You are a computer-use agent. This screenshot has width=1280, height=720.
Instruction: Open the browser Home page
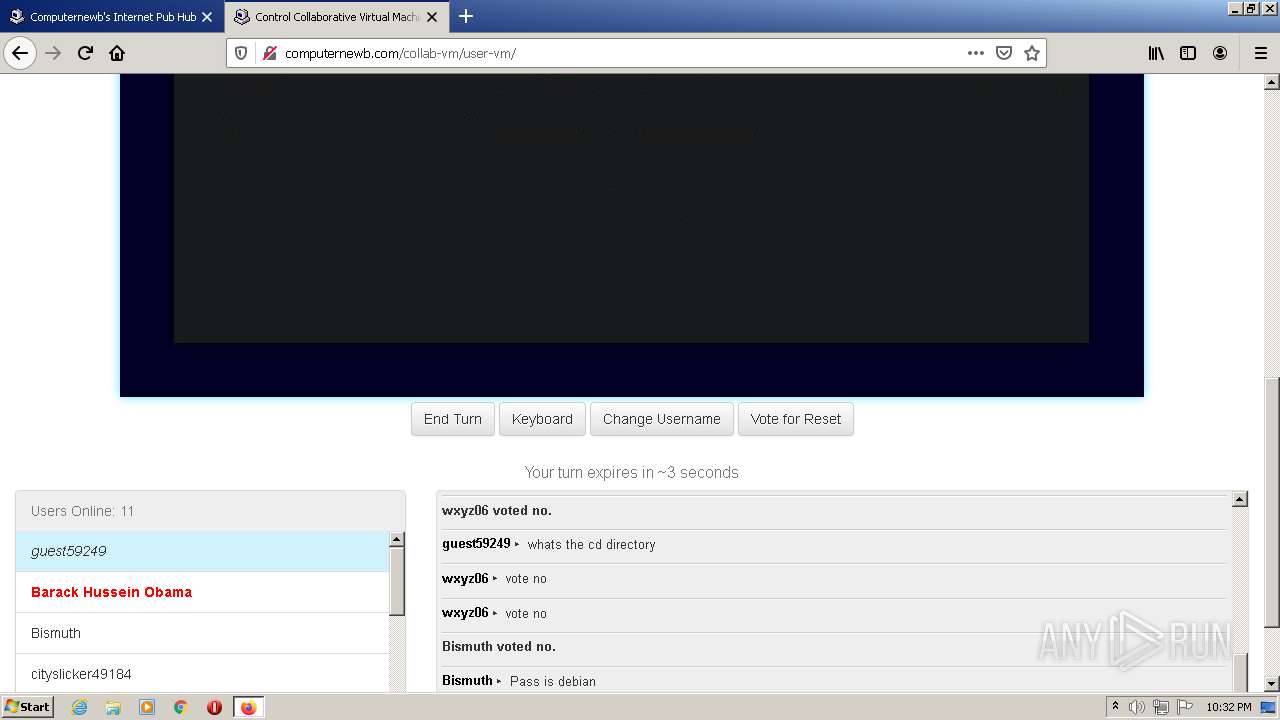(117, 53)
